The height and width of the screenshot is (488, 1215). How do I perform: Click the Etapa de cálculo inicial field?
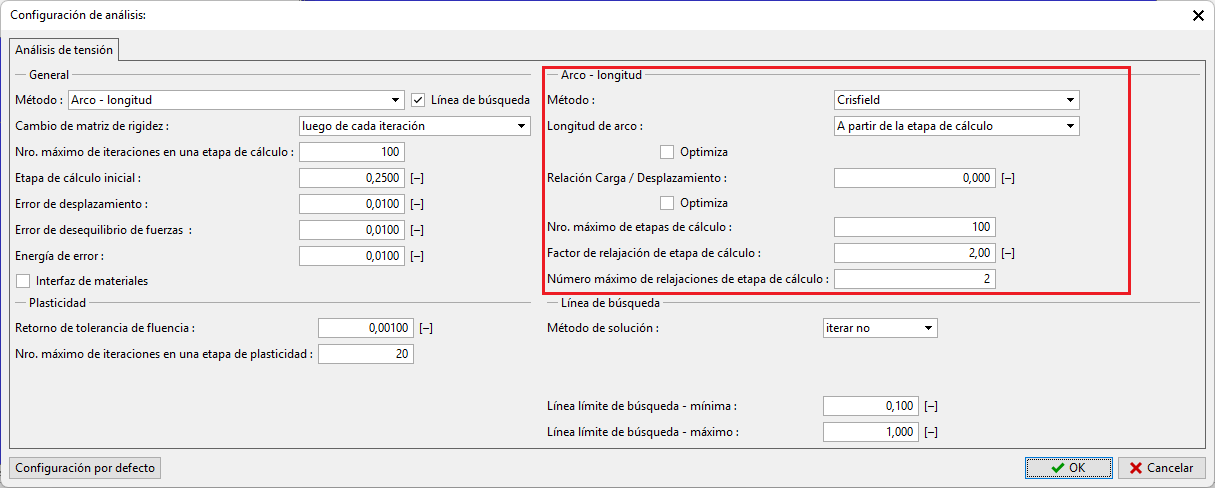pyautogui.click(x=351, y=178)
